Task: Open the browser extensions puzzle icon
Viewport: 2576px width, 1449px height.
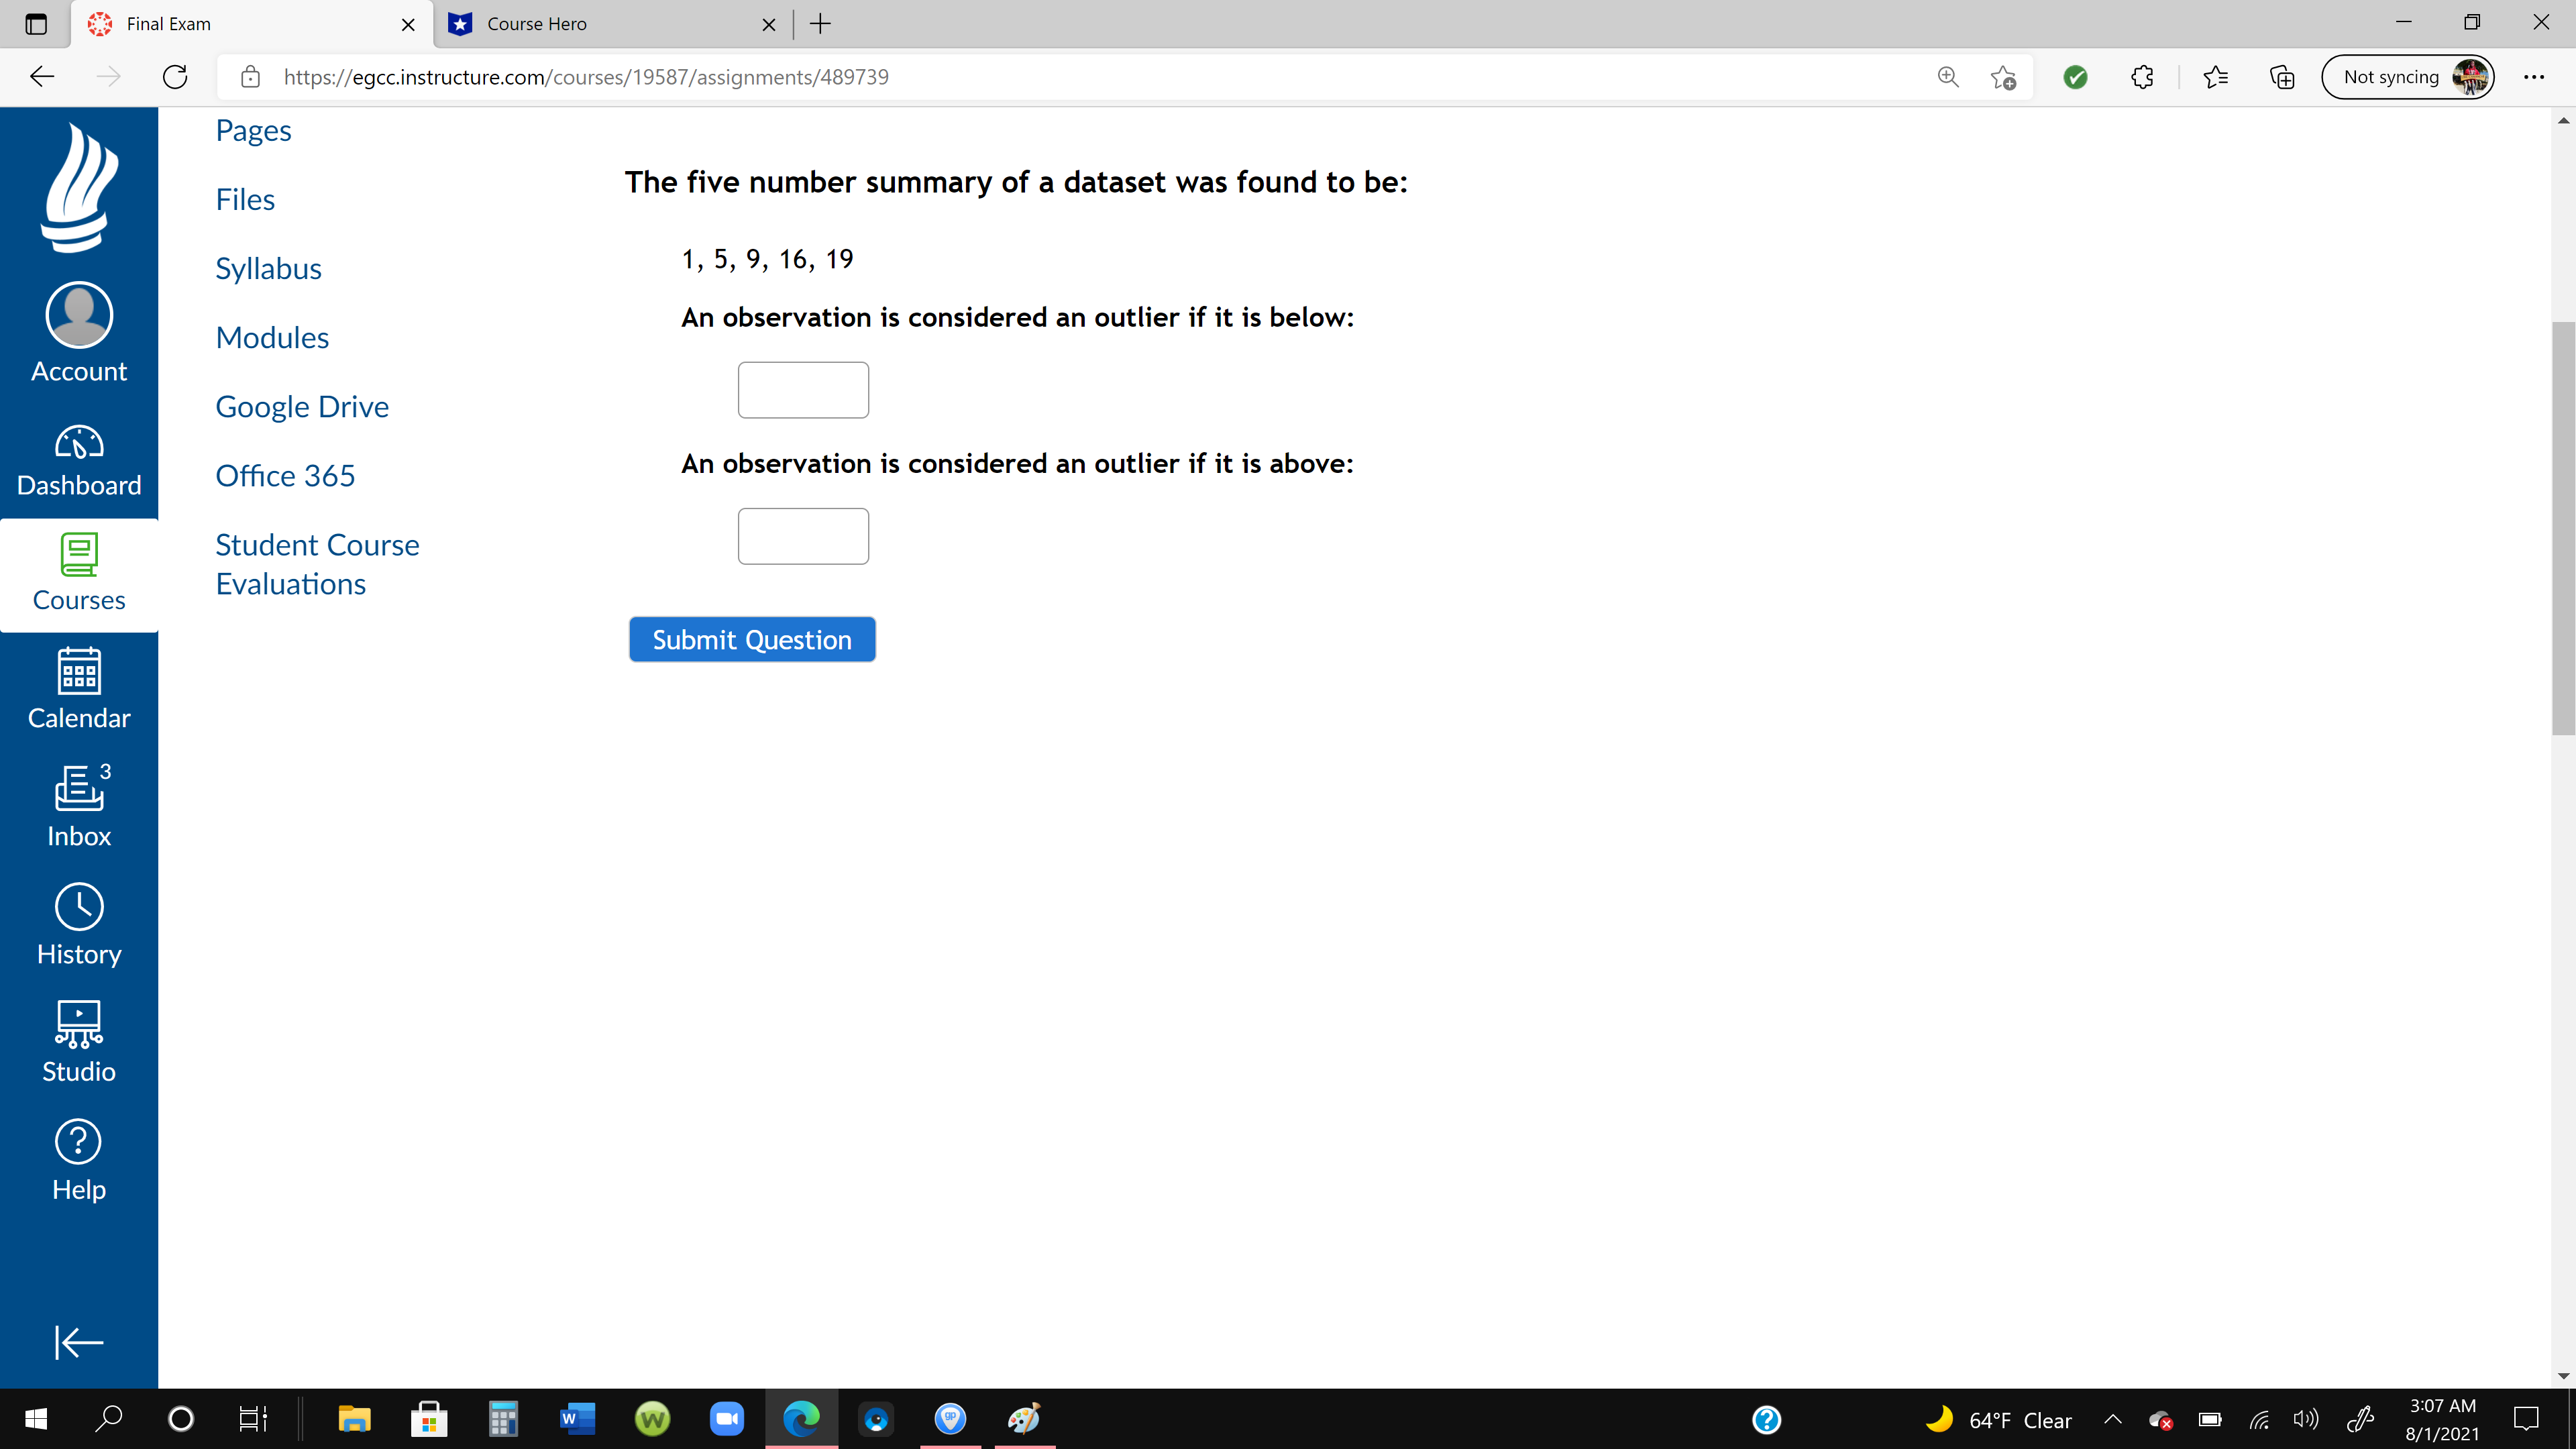Action: [2142, 76]
